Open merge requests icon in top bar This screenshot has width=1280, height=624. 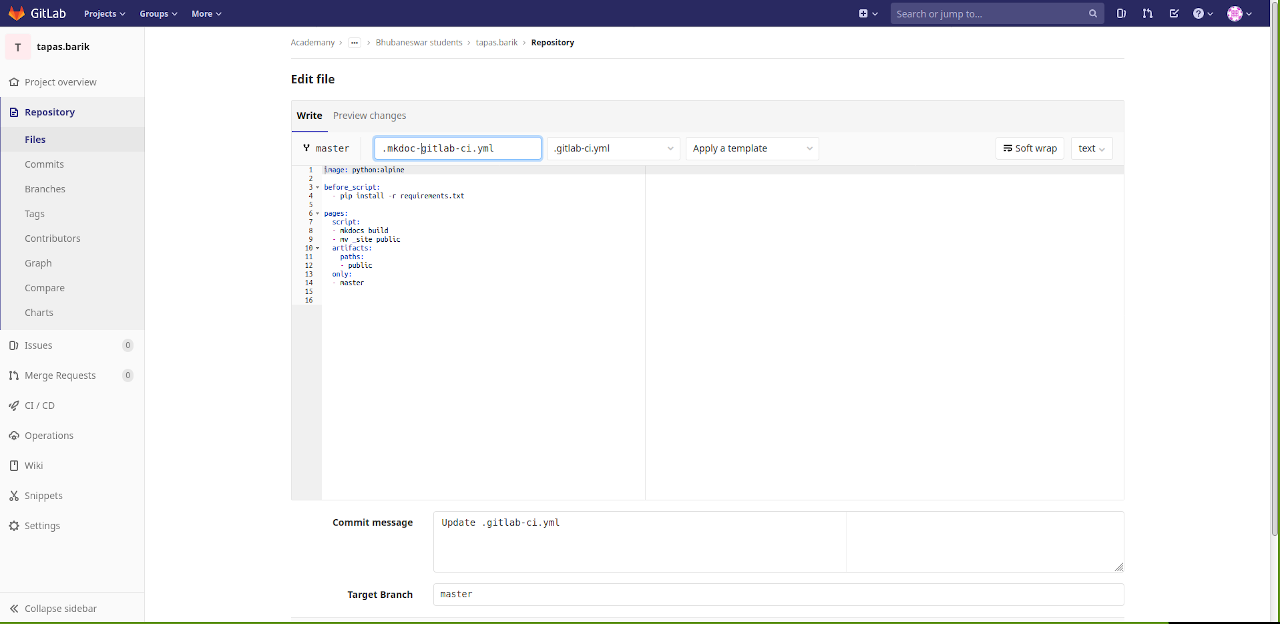click(1147, 14)
